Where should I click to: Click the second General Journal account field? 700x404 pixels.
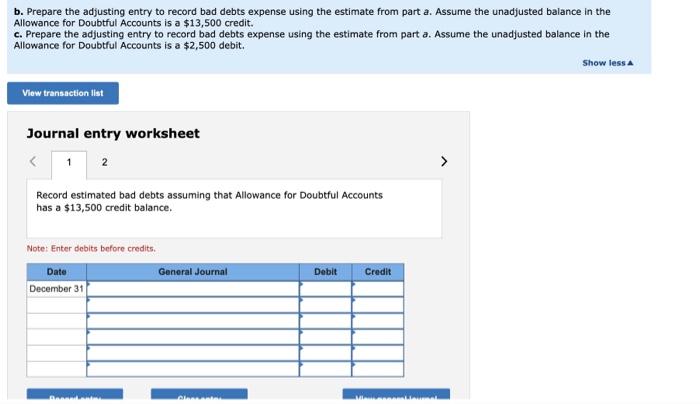193,305
